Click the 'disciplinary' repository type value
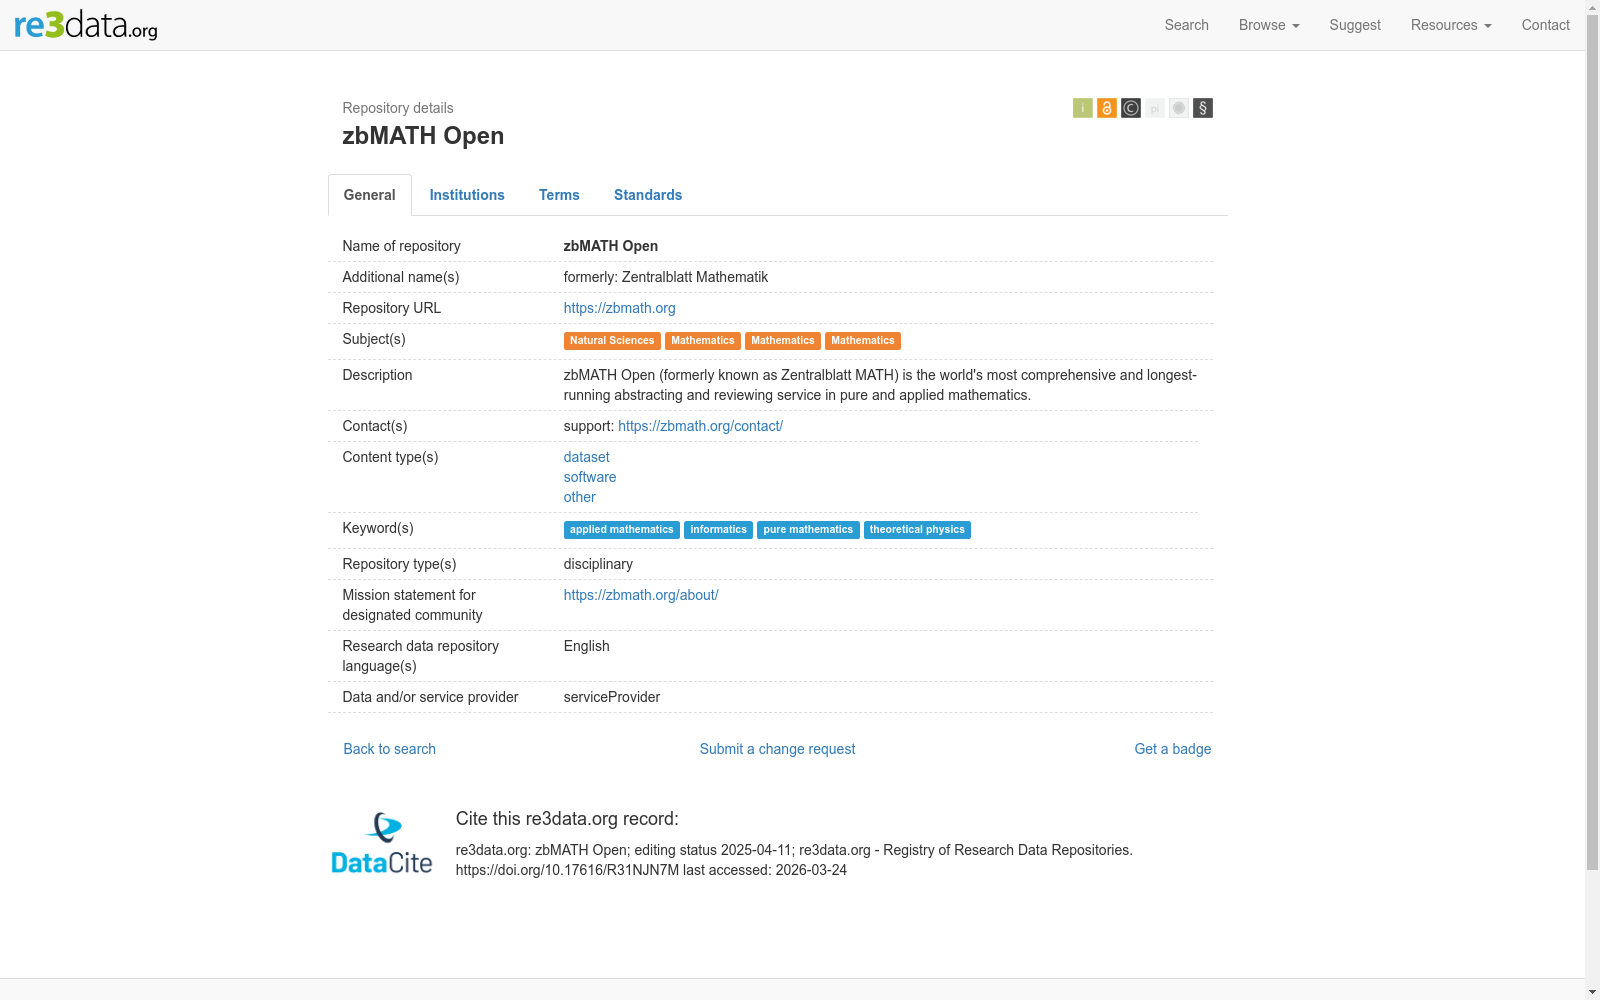 coord(598,564)
